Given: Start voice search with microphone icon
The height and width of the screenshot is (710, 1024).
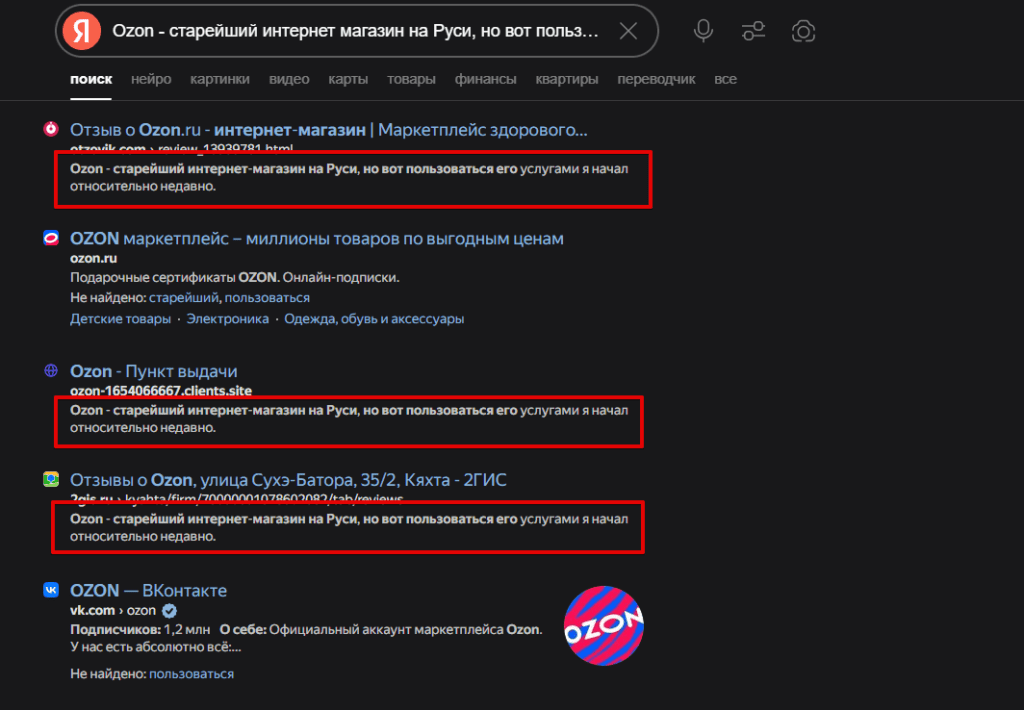Looking at the screenshot, I should pyautogui.click(x=703, y=31).
